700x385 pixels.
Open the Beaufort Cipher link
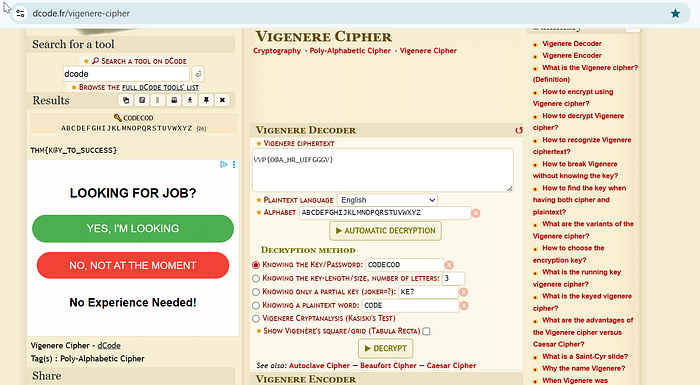click(x=388, y=366)
